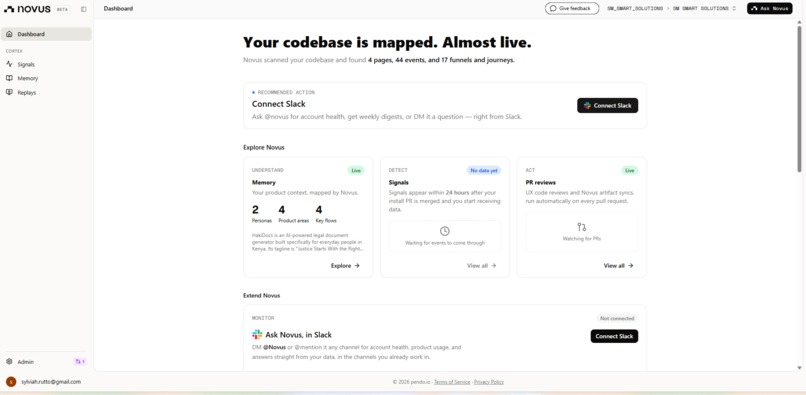
Task: Click the DM_SMART_SOLUTIONS breadcrumb
Action: pos(635,9)
